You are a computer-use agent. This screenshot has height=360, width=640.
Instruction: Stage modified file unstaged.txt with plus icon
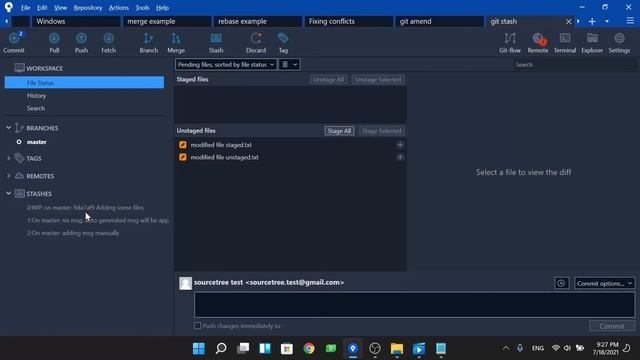(x=400, y=157)
